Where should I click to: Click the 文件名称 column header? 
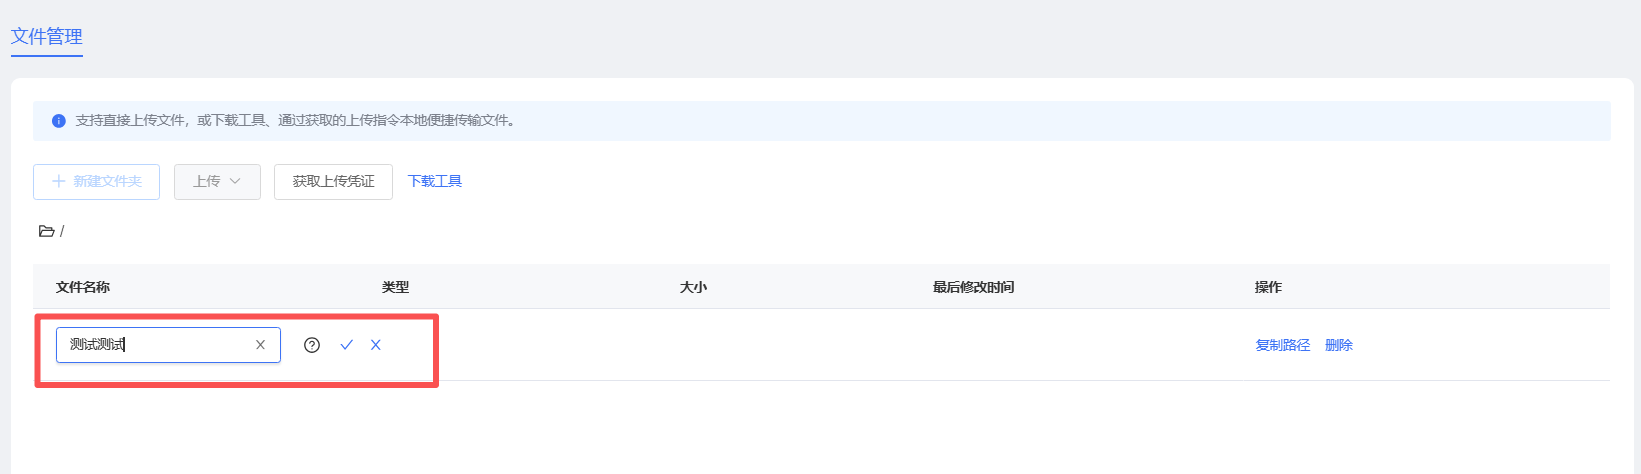(83, 287)
